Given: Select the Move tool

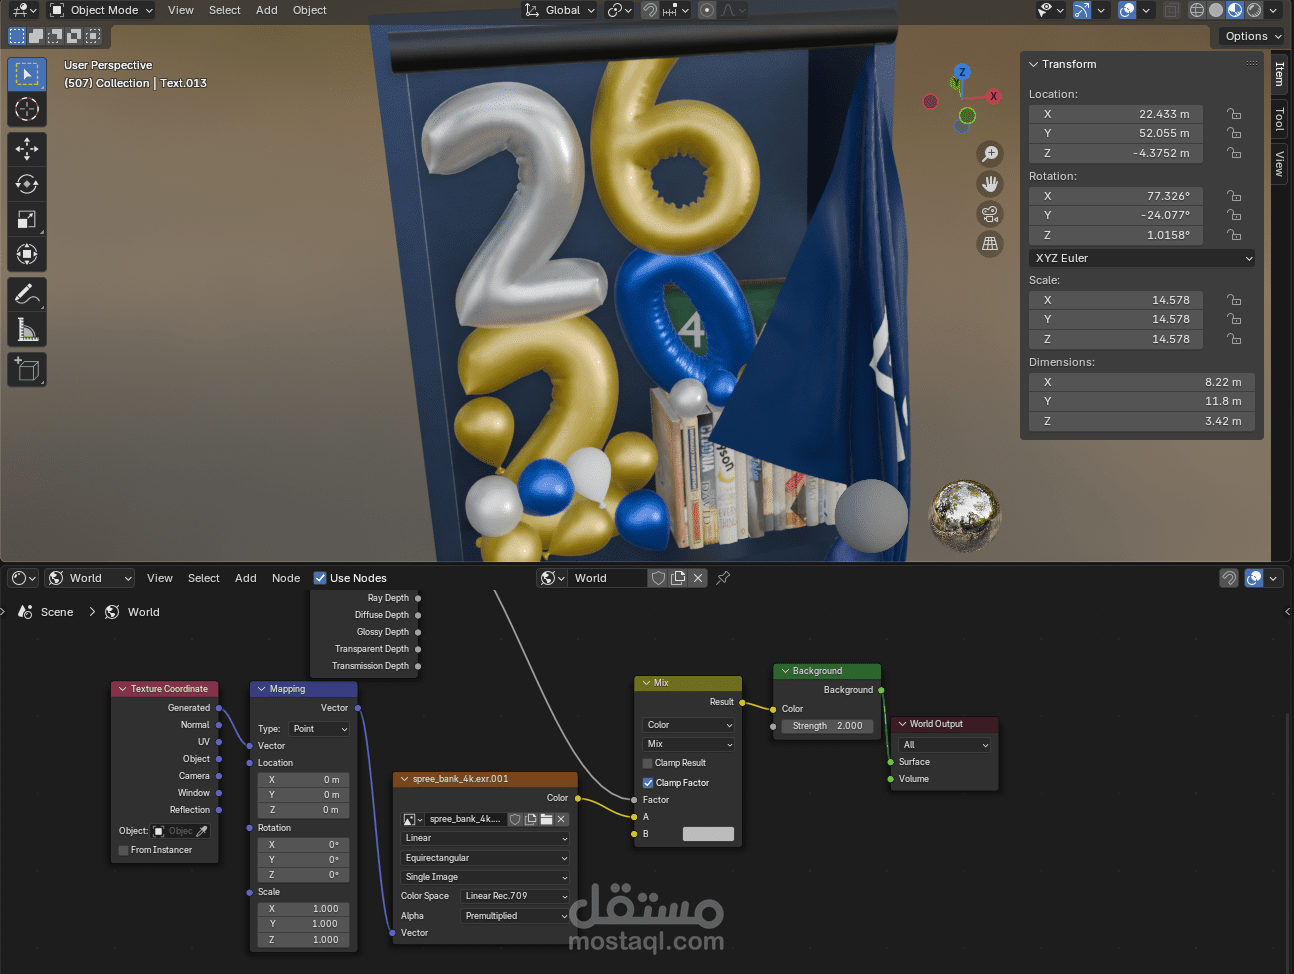Looking at the screenshot, I should click(27, 149).
